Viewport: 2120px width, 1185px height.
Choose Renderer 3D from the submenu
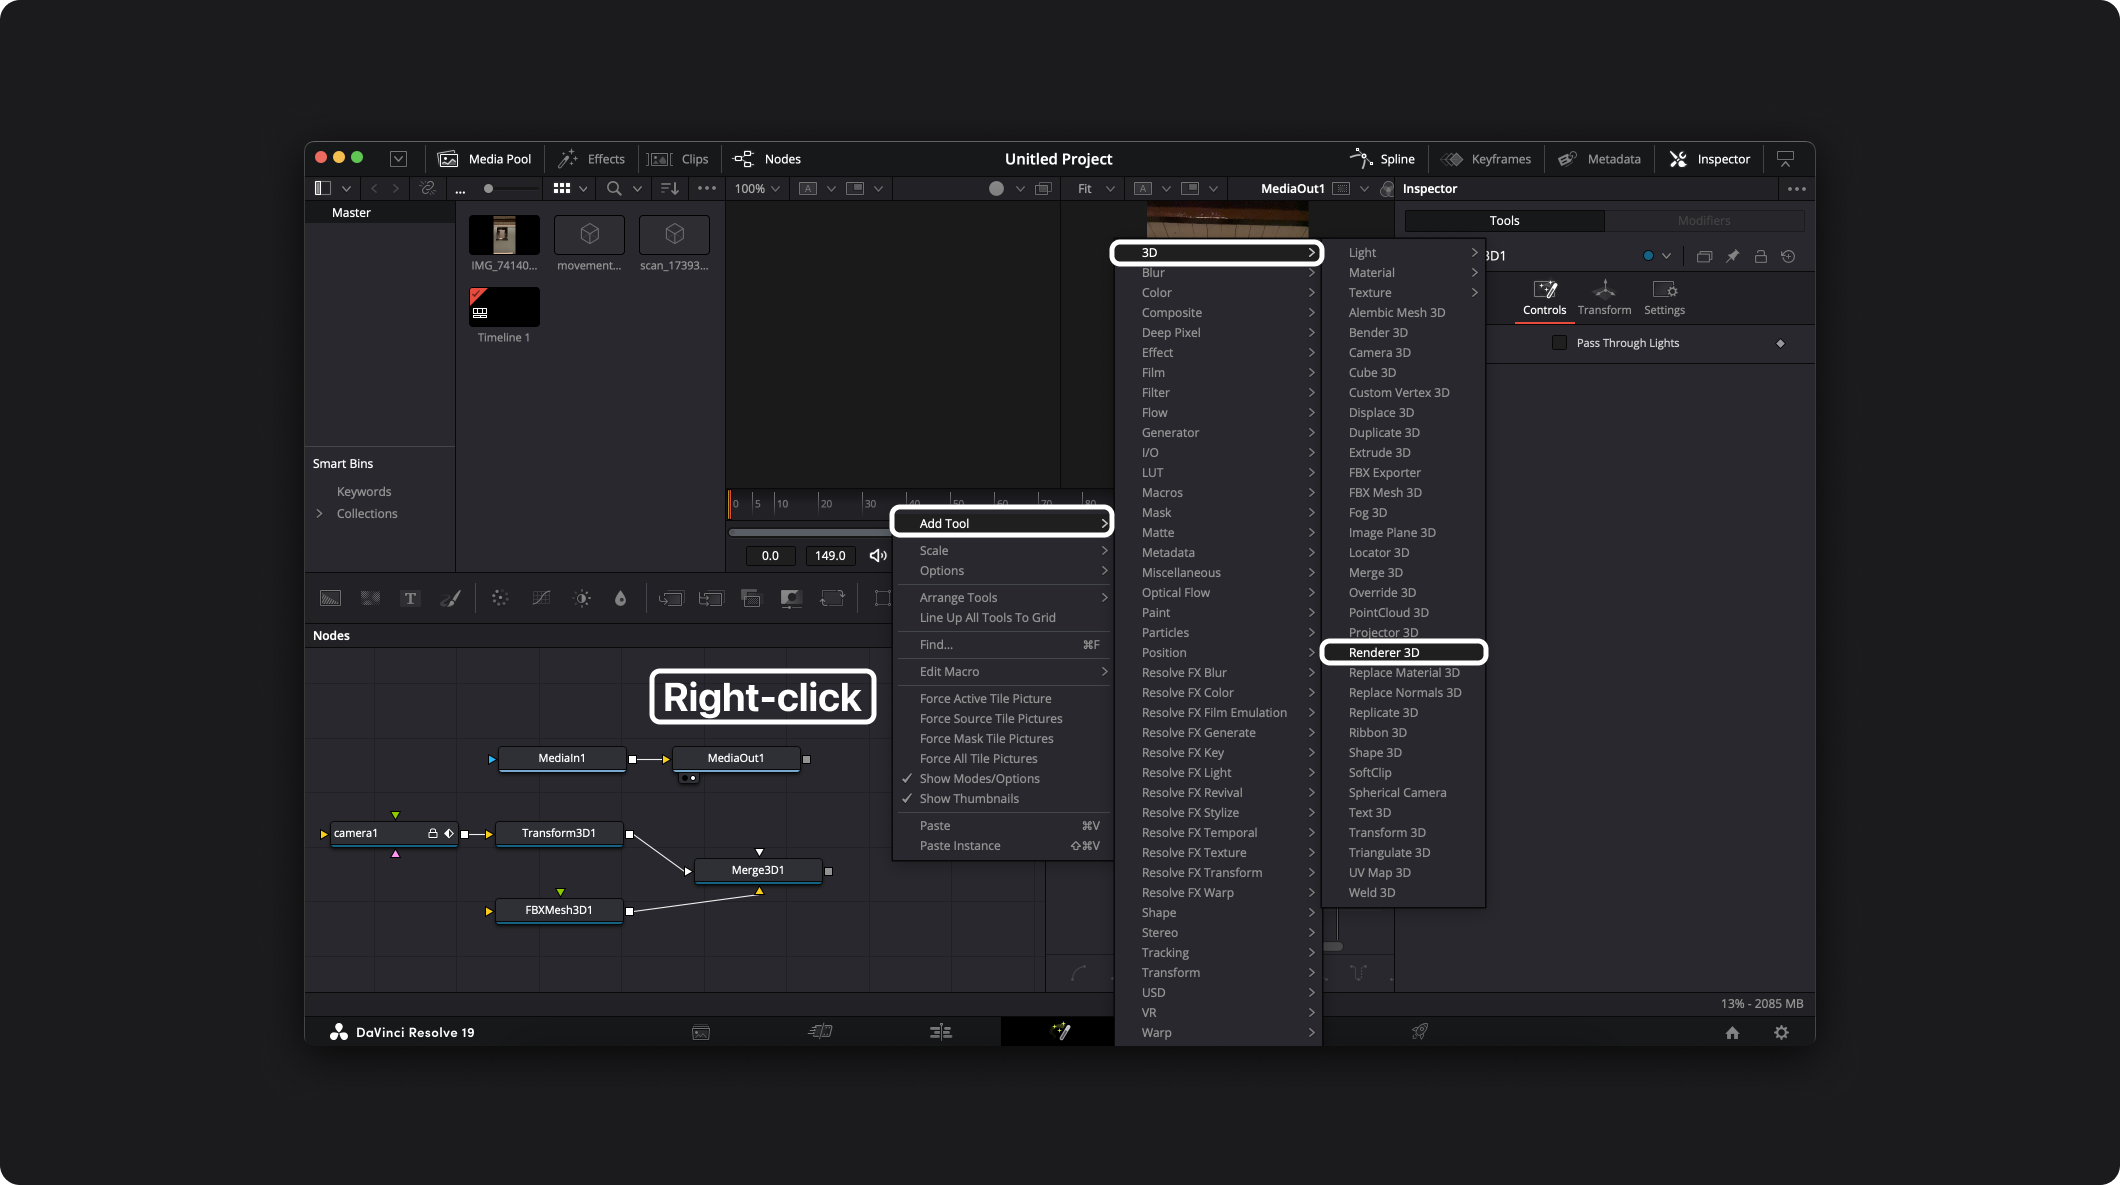[1384, 652]
